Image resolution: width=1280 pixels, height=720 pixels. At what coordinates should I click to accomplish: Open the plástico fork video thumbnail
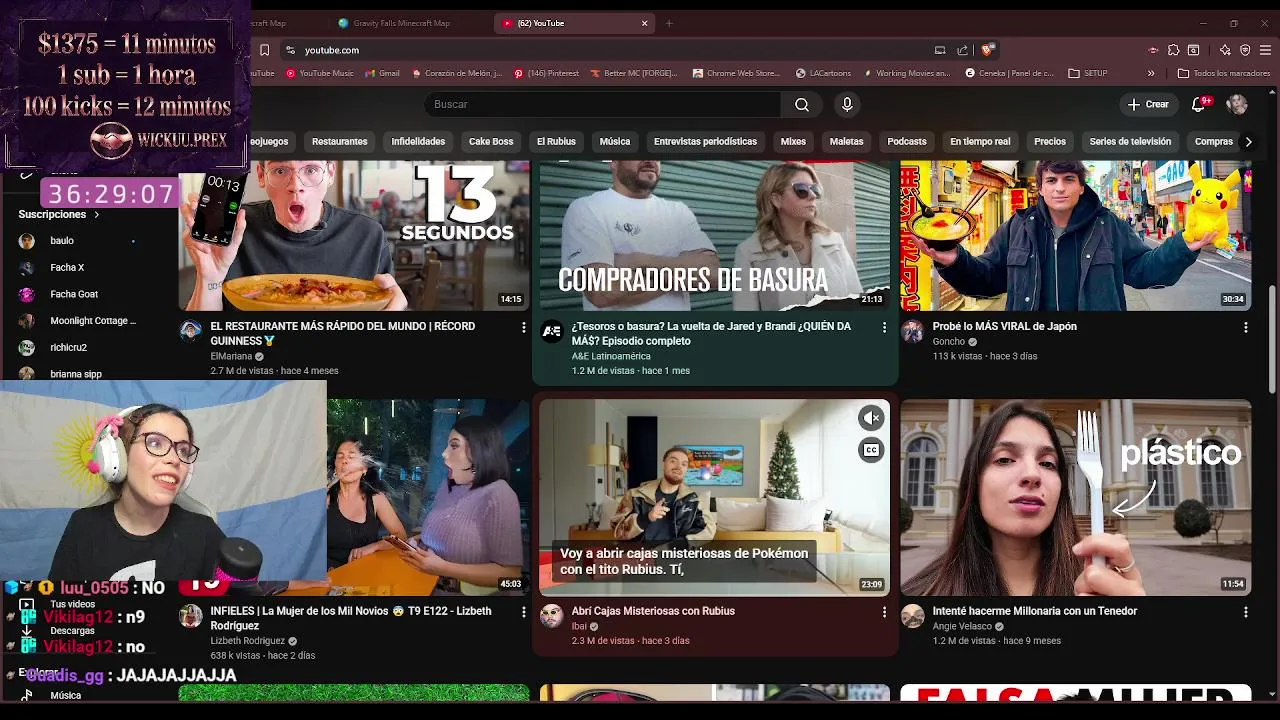pyautogui.click(x=1076, y=497)
